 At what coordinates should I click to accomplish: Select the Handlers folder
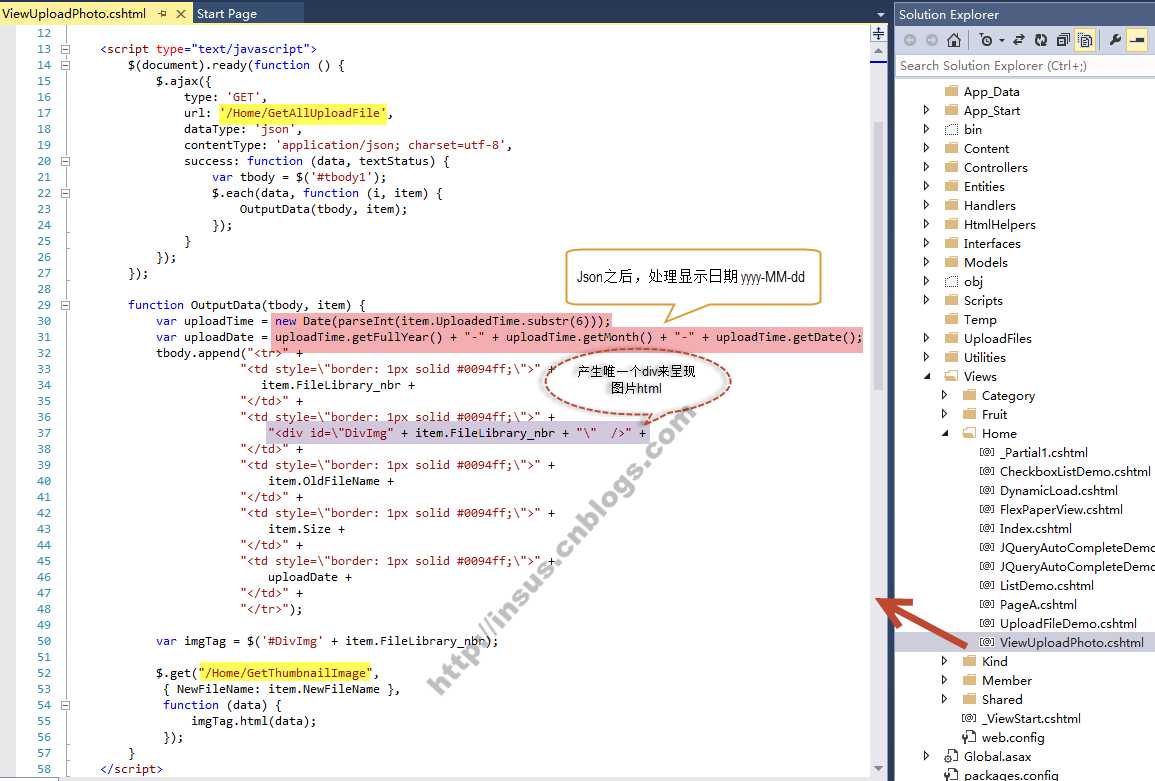[989, 206]
